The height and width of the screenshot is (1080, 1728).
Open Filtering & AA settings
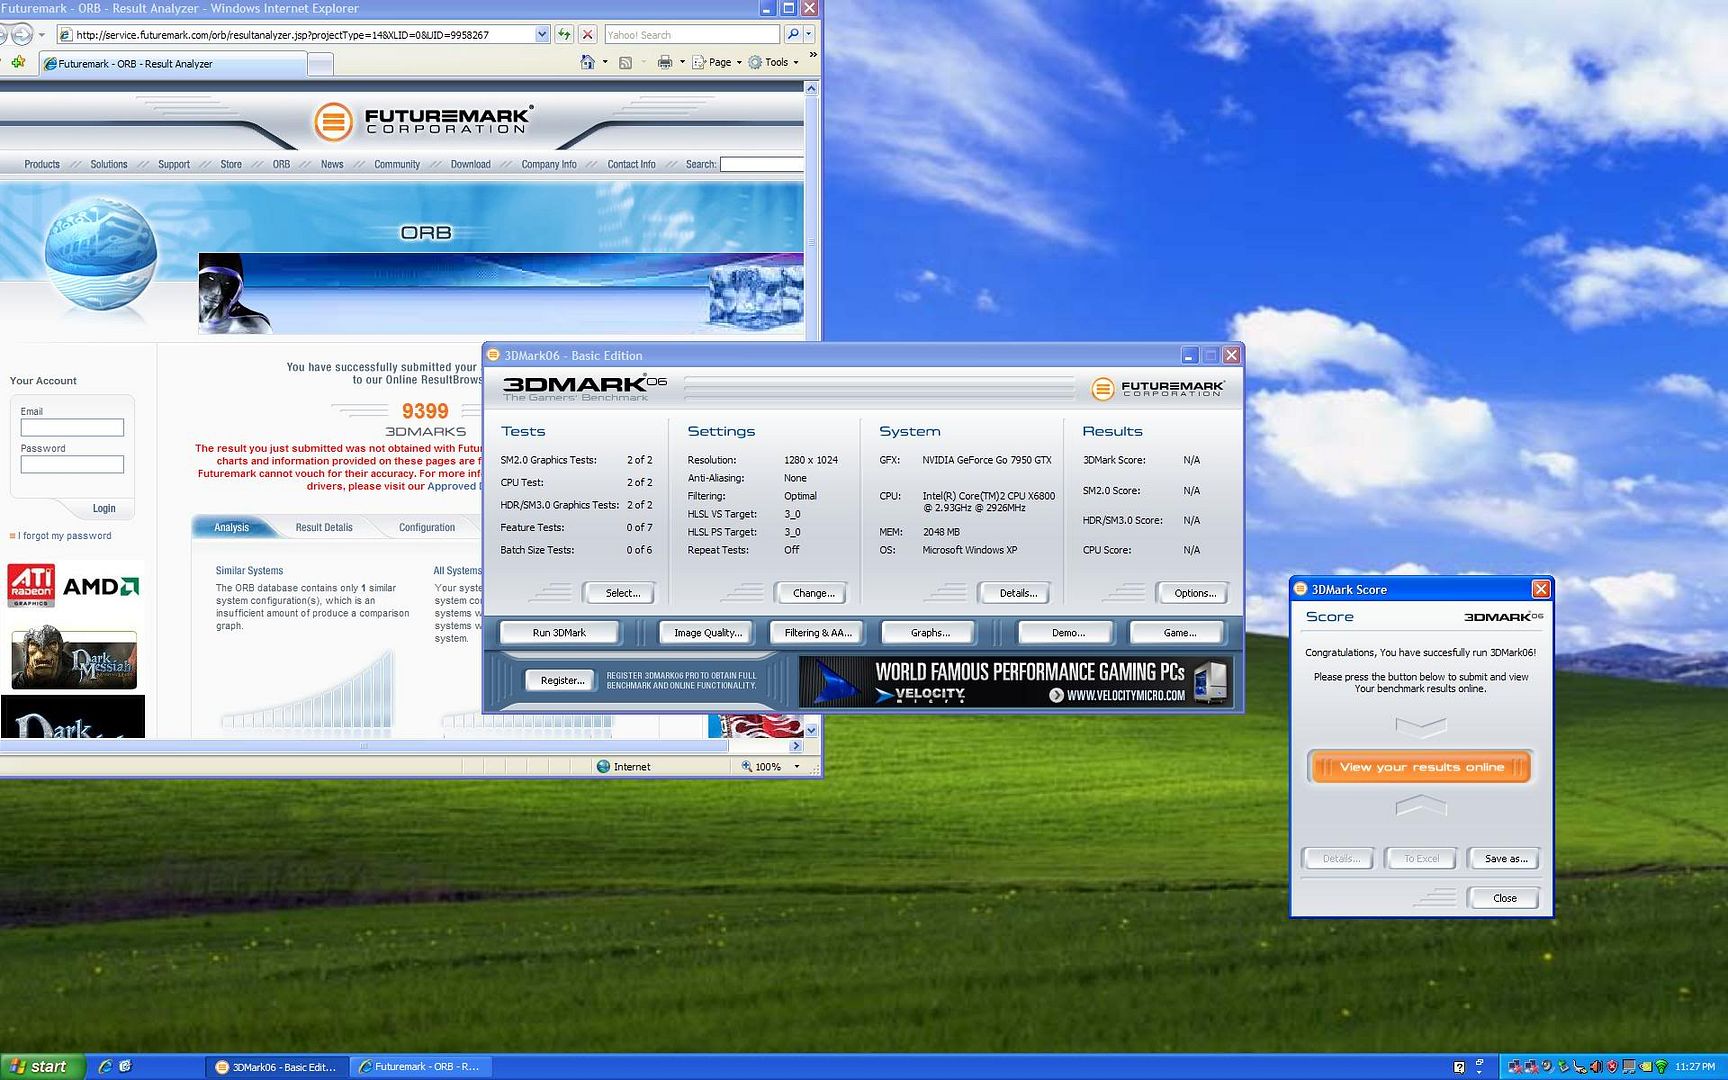(x=818, y=633)
